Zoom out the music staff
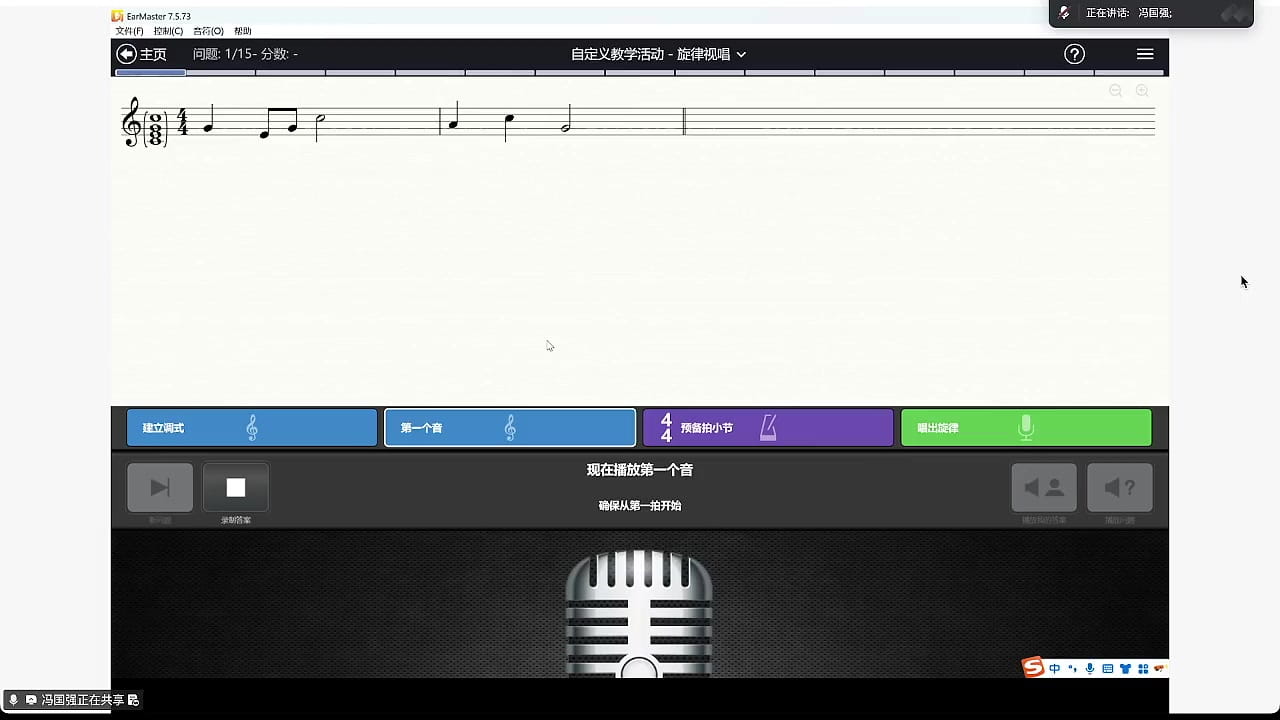The height and width of the screenshot is (720, 1280). [1116, 91]
